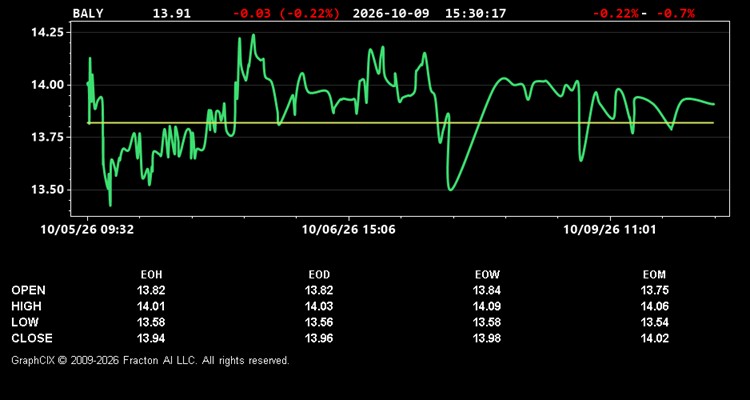
Task: Click the EOM open value 13.75
Action: coord(655,290)
